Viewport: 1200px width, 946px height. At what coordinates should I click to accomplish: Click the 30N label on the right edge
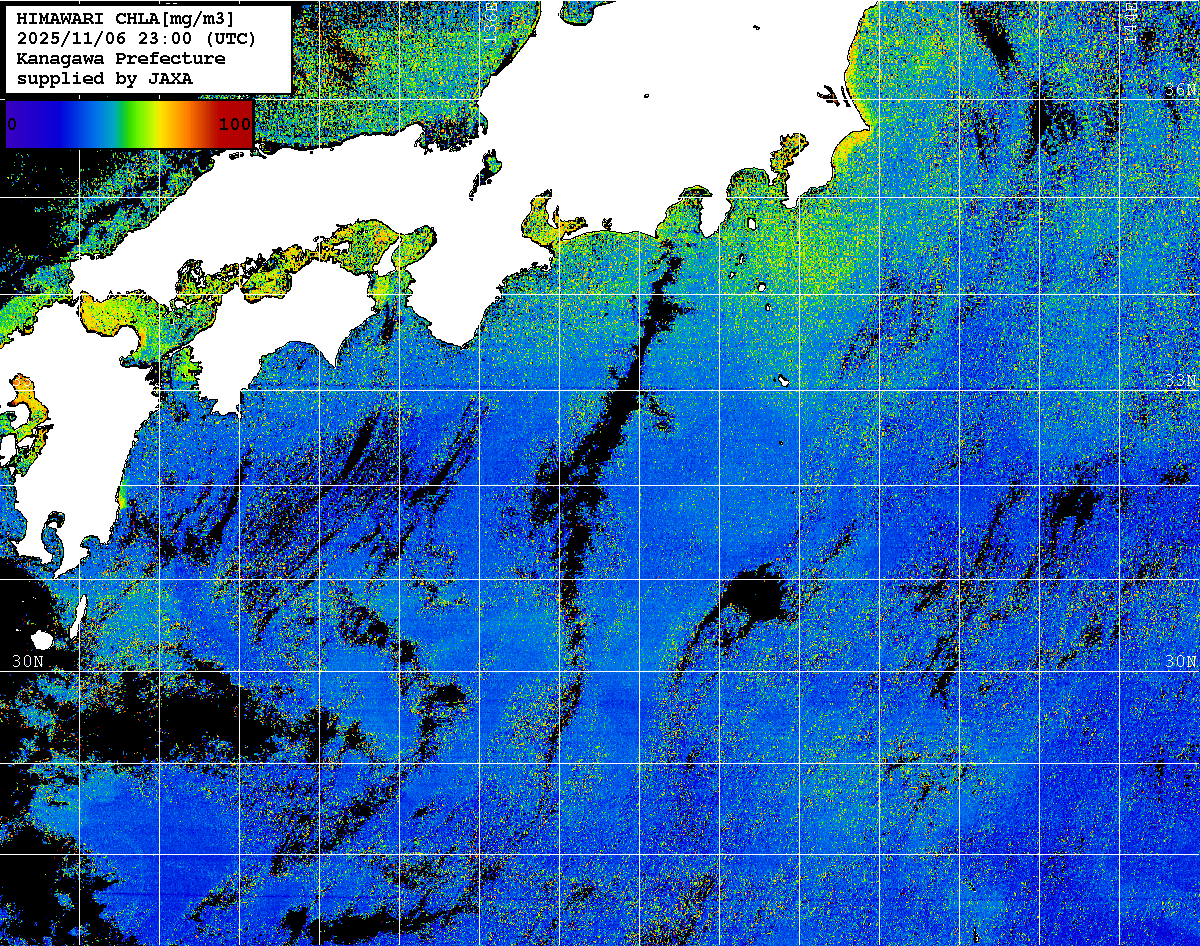click(1180, 662)
